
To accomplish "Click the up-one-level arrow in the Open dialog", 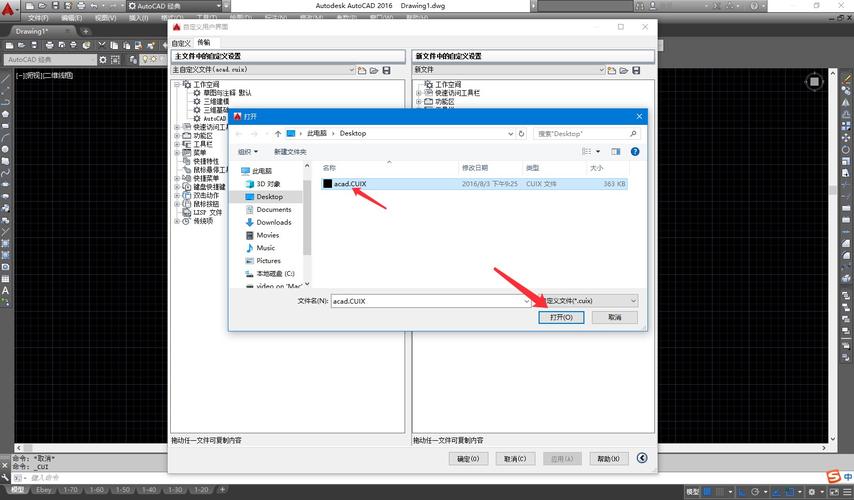I will [278, 133].
